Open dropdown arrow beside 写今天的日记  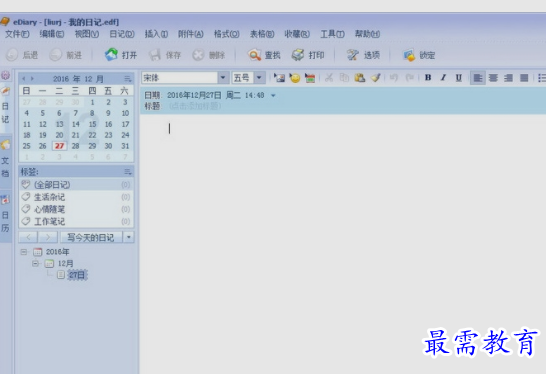(x=129, y=237)
